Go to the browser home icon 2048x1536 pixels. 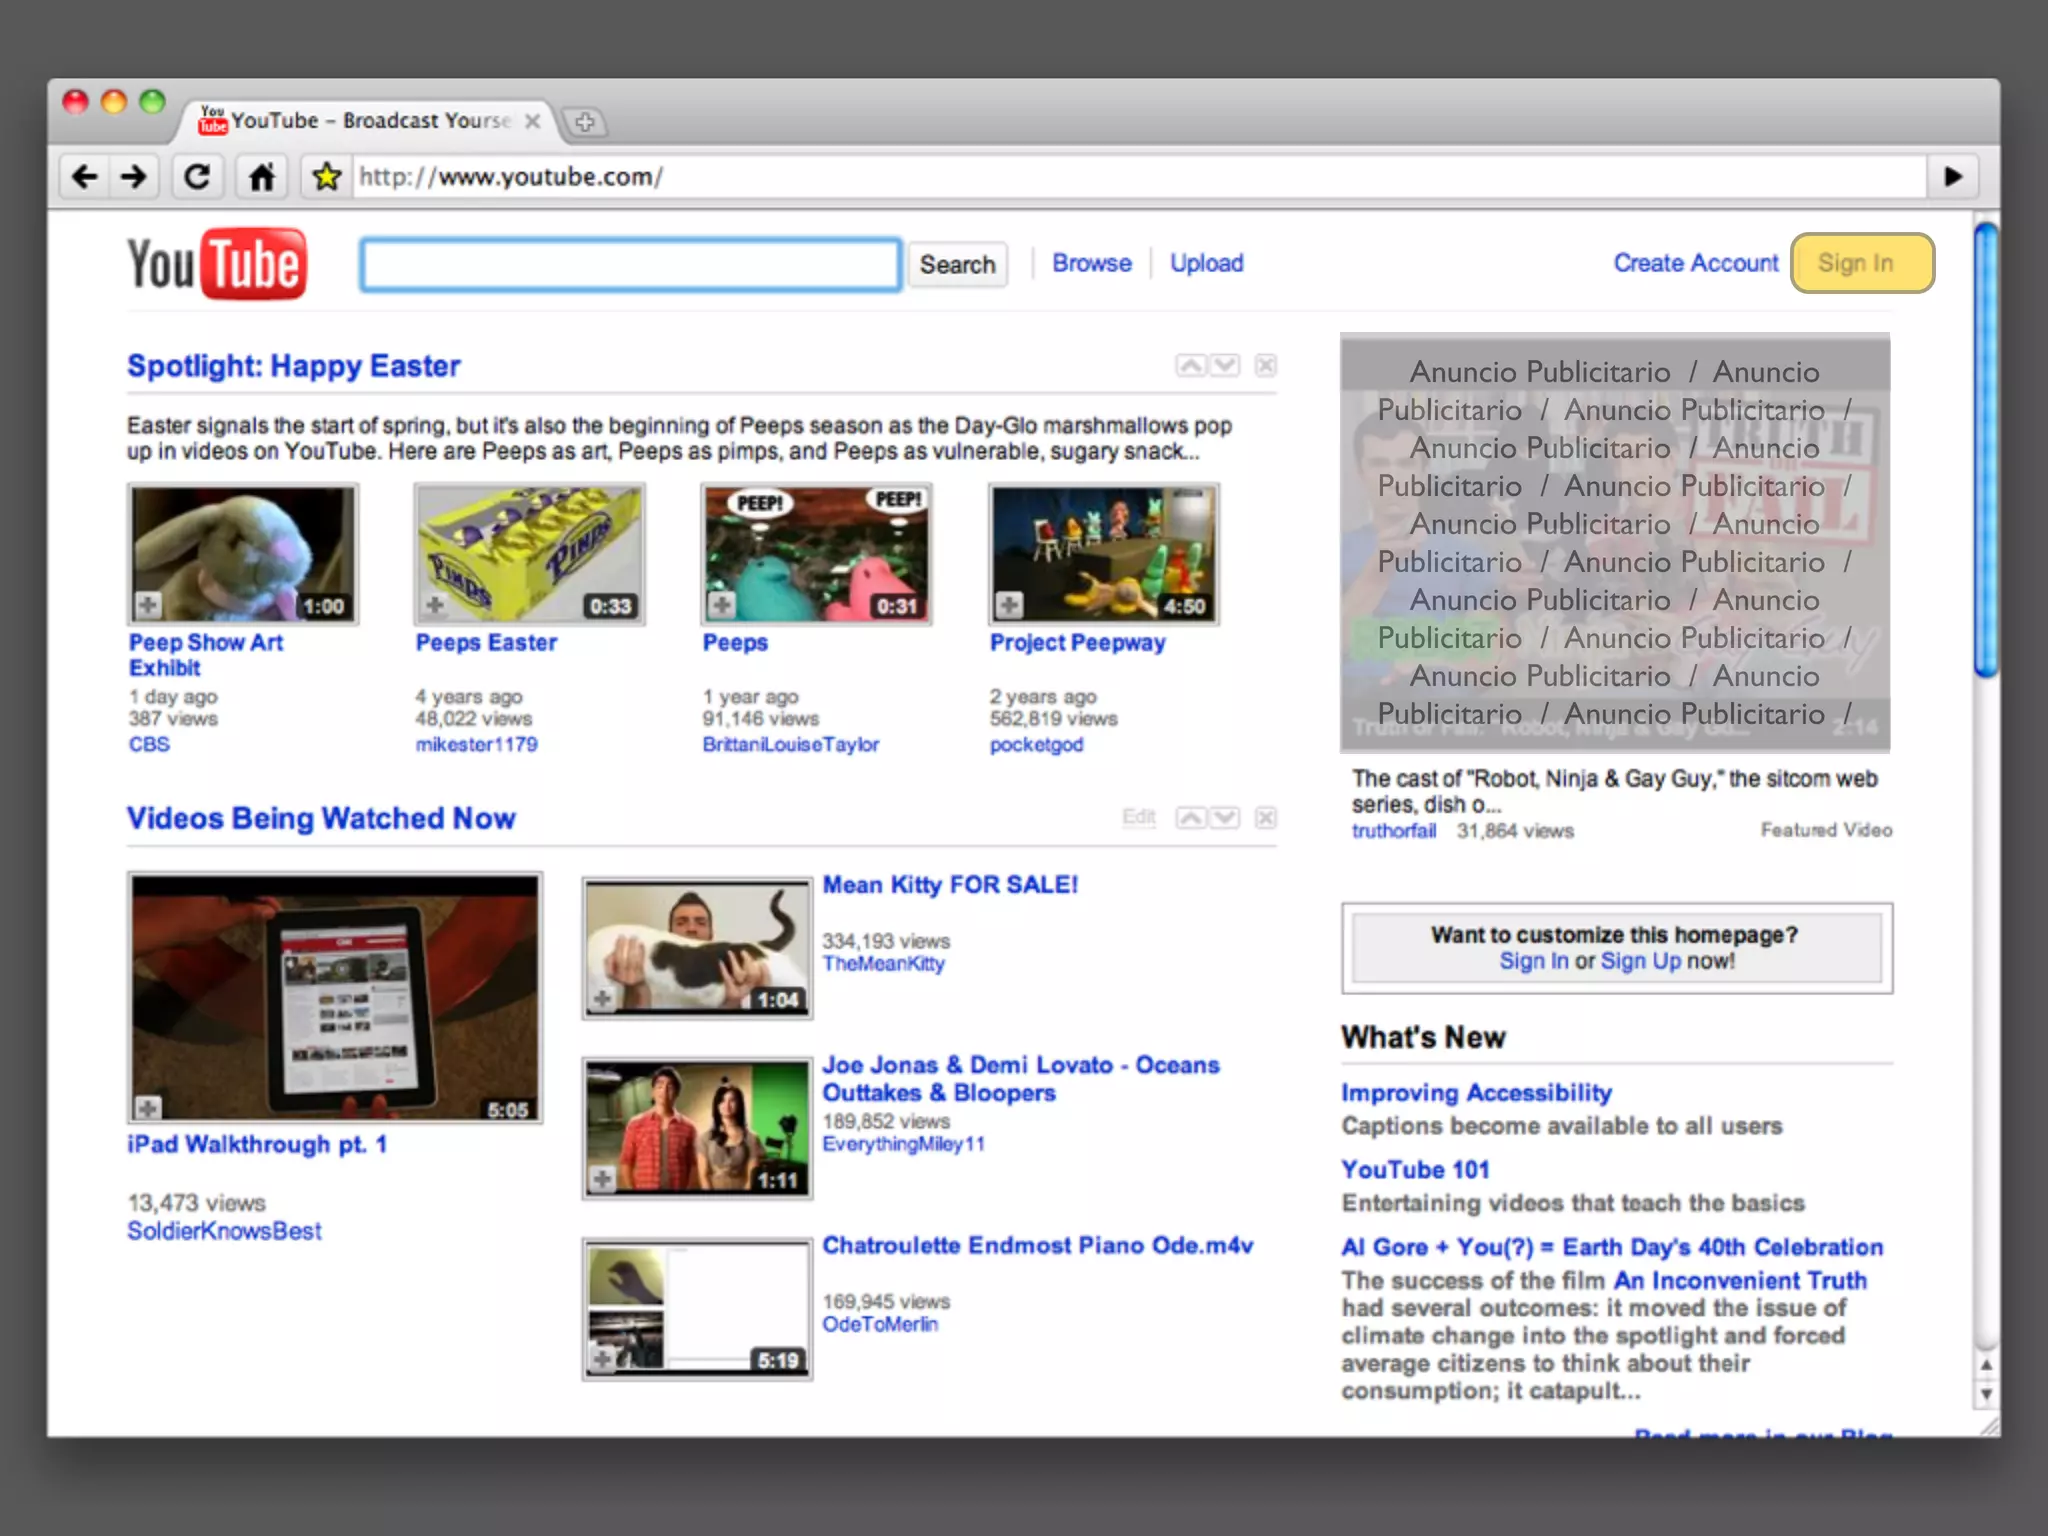262,177
